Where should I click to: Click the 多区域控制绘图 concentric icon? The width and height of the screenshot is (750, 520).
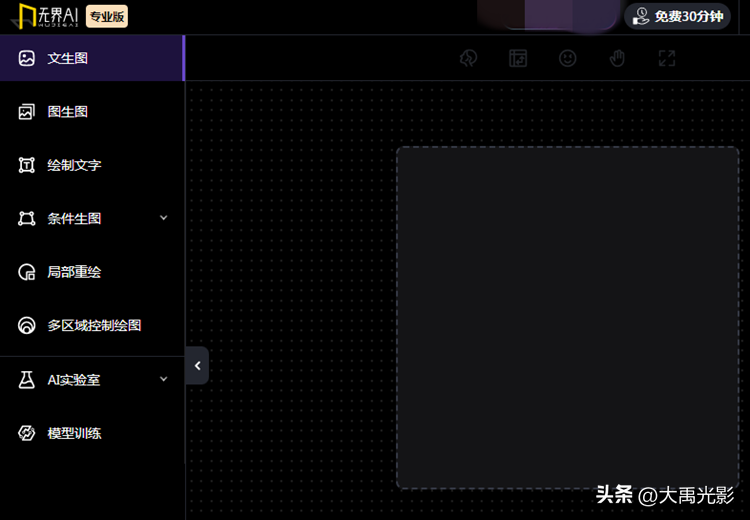(26, 325)
